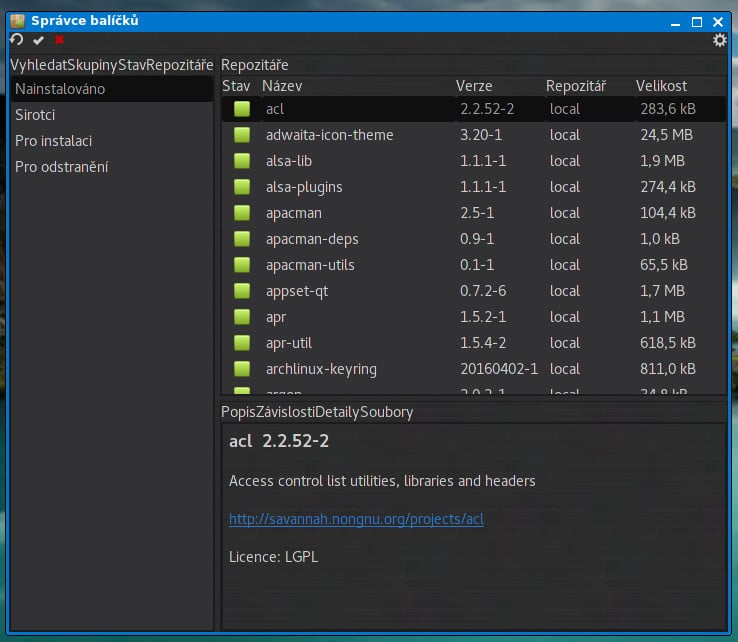This screenshot has height=642, width=738.
Task: Open the Soubory tab
Action: click(x=386, y=412)
